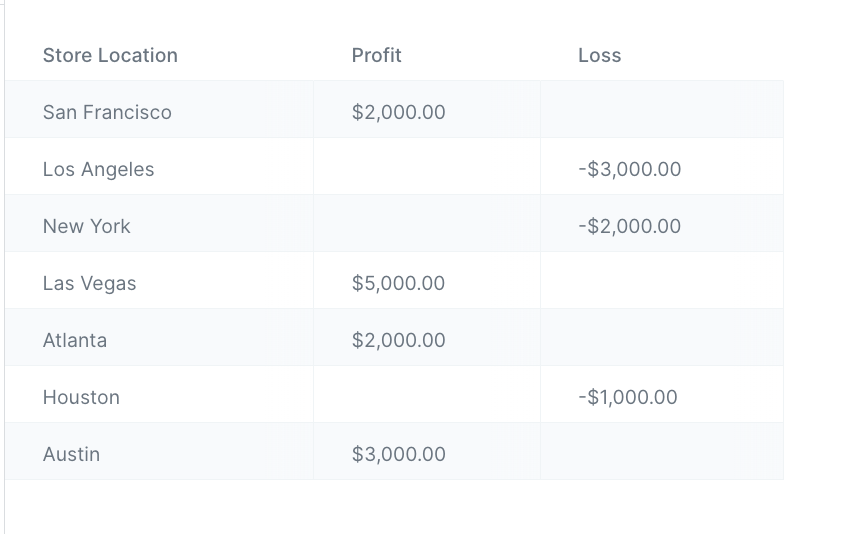Click the $3,000.00 profit value
848x534 pixels.
(x=398, y=455)
